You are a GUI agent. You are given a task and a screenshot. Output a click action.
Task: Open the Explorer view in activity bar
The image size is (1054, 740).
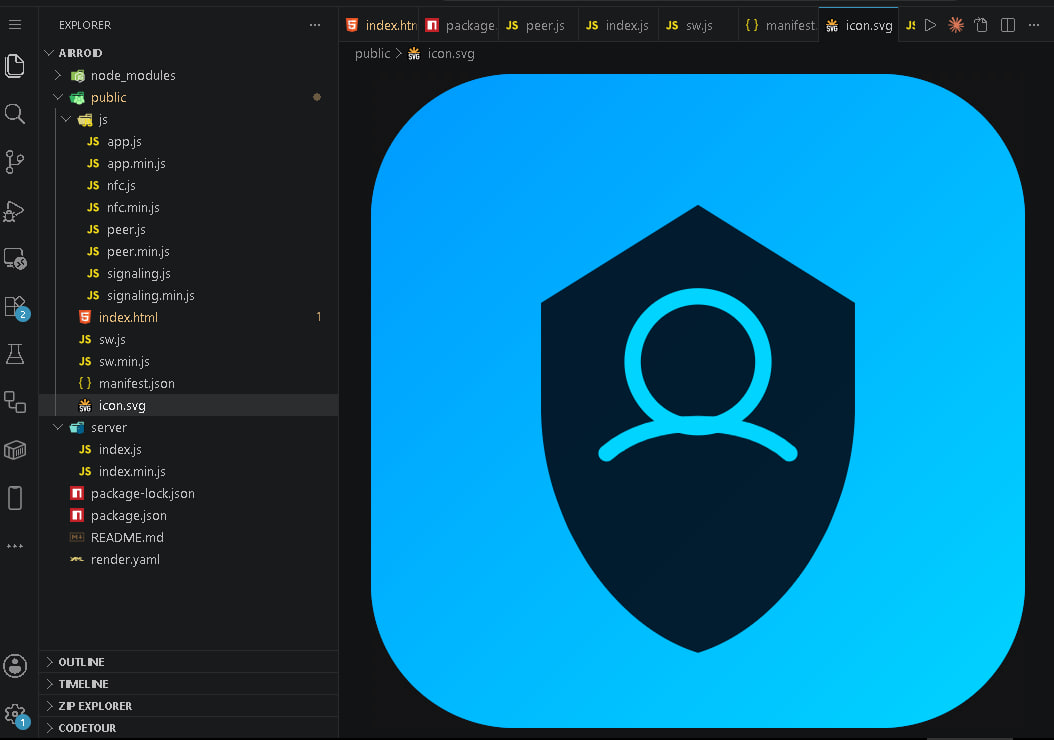click(15, 66)
